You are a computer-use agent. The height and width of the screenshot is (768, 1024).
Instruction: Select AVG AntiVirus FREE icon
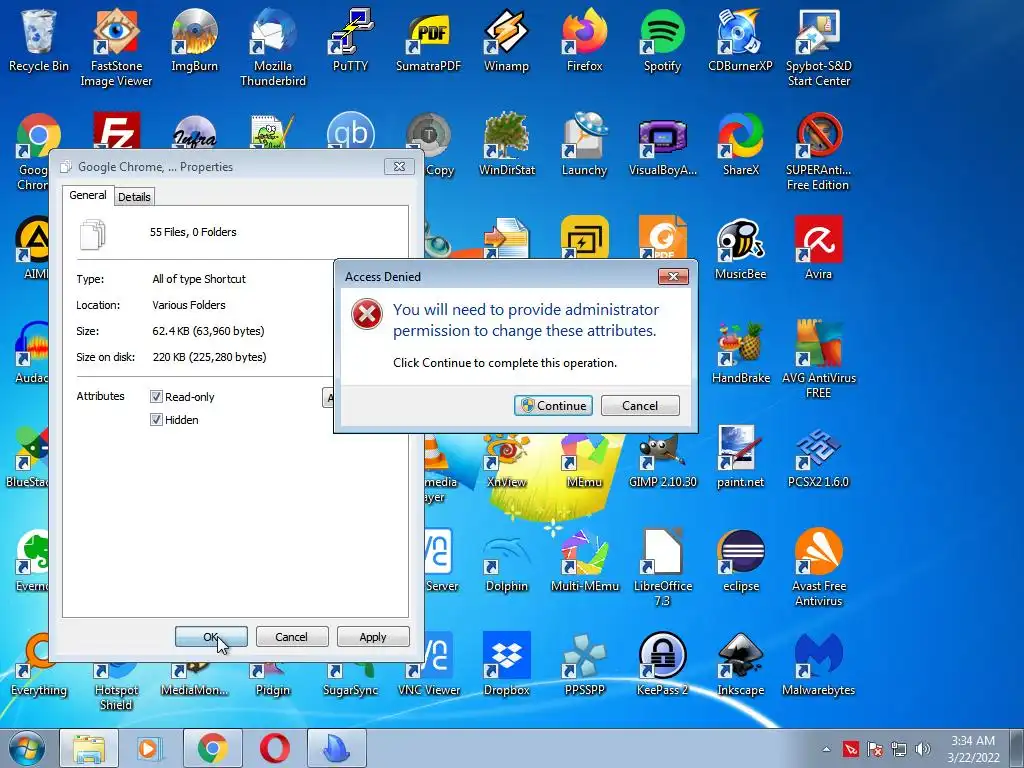[818, 358]
